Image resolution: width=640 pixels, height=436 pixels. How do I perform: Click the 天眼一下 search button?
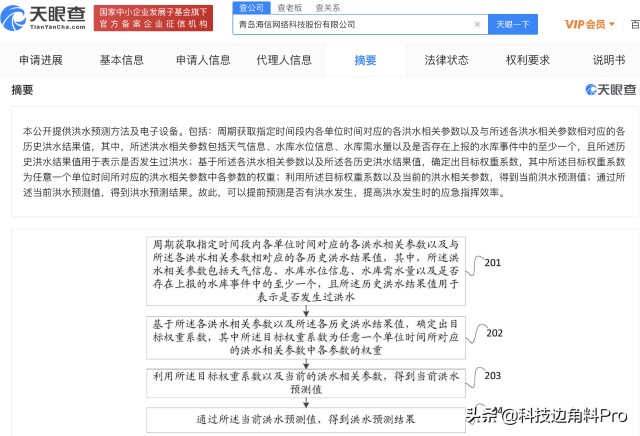(513, 24)
